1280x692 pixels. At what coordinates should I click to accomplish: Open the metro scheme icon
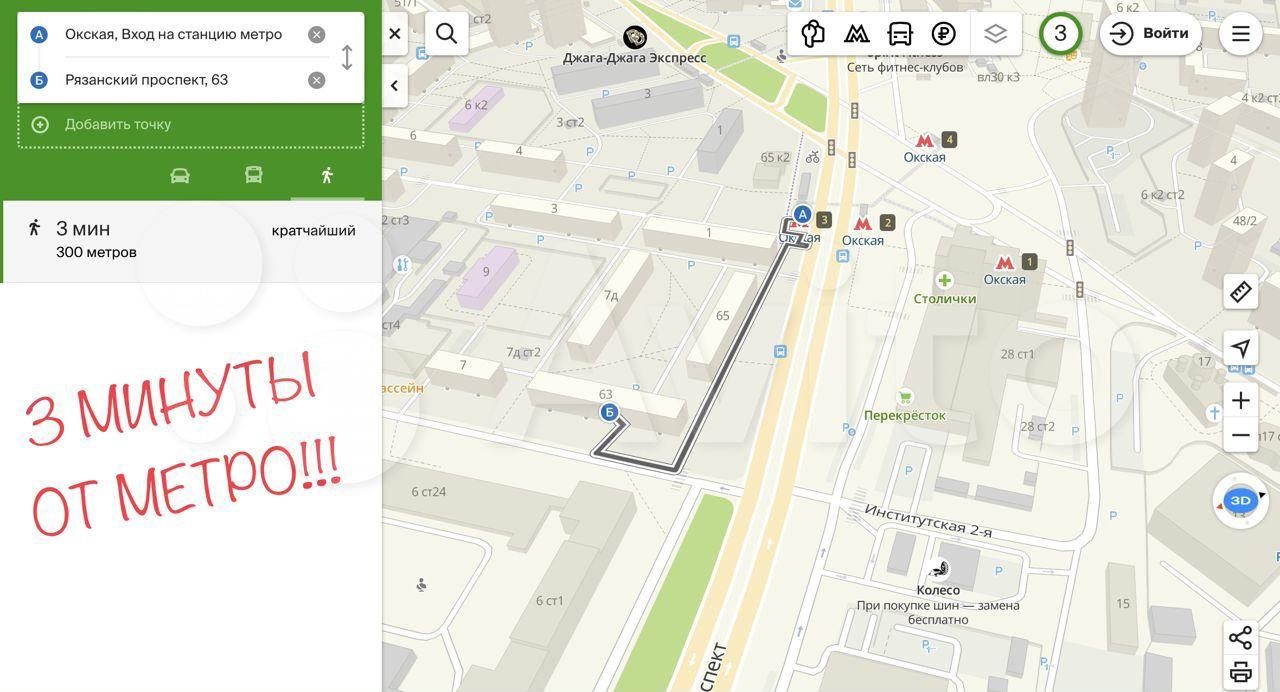[x=856, y=34]
